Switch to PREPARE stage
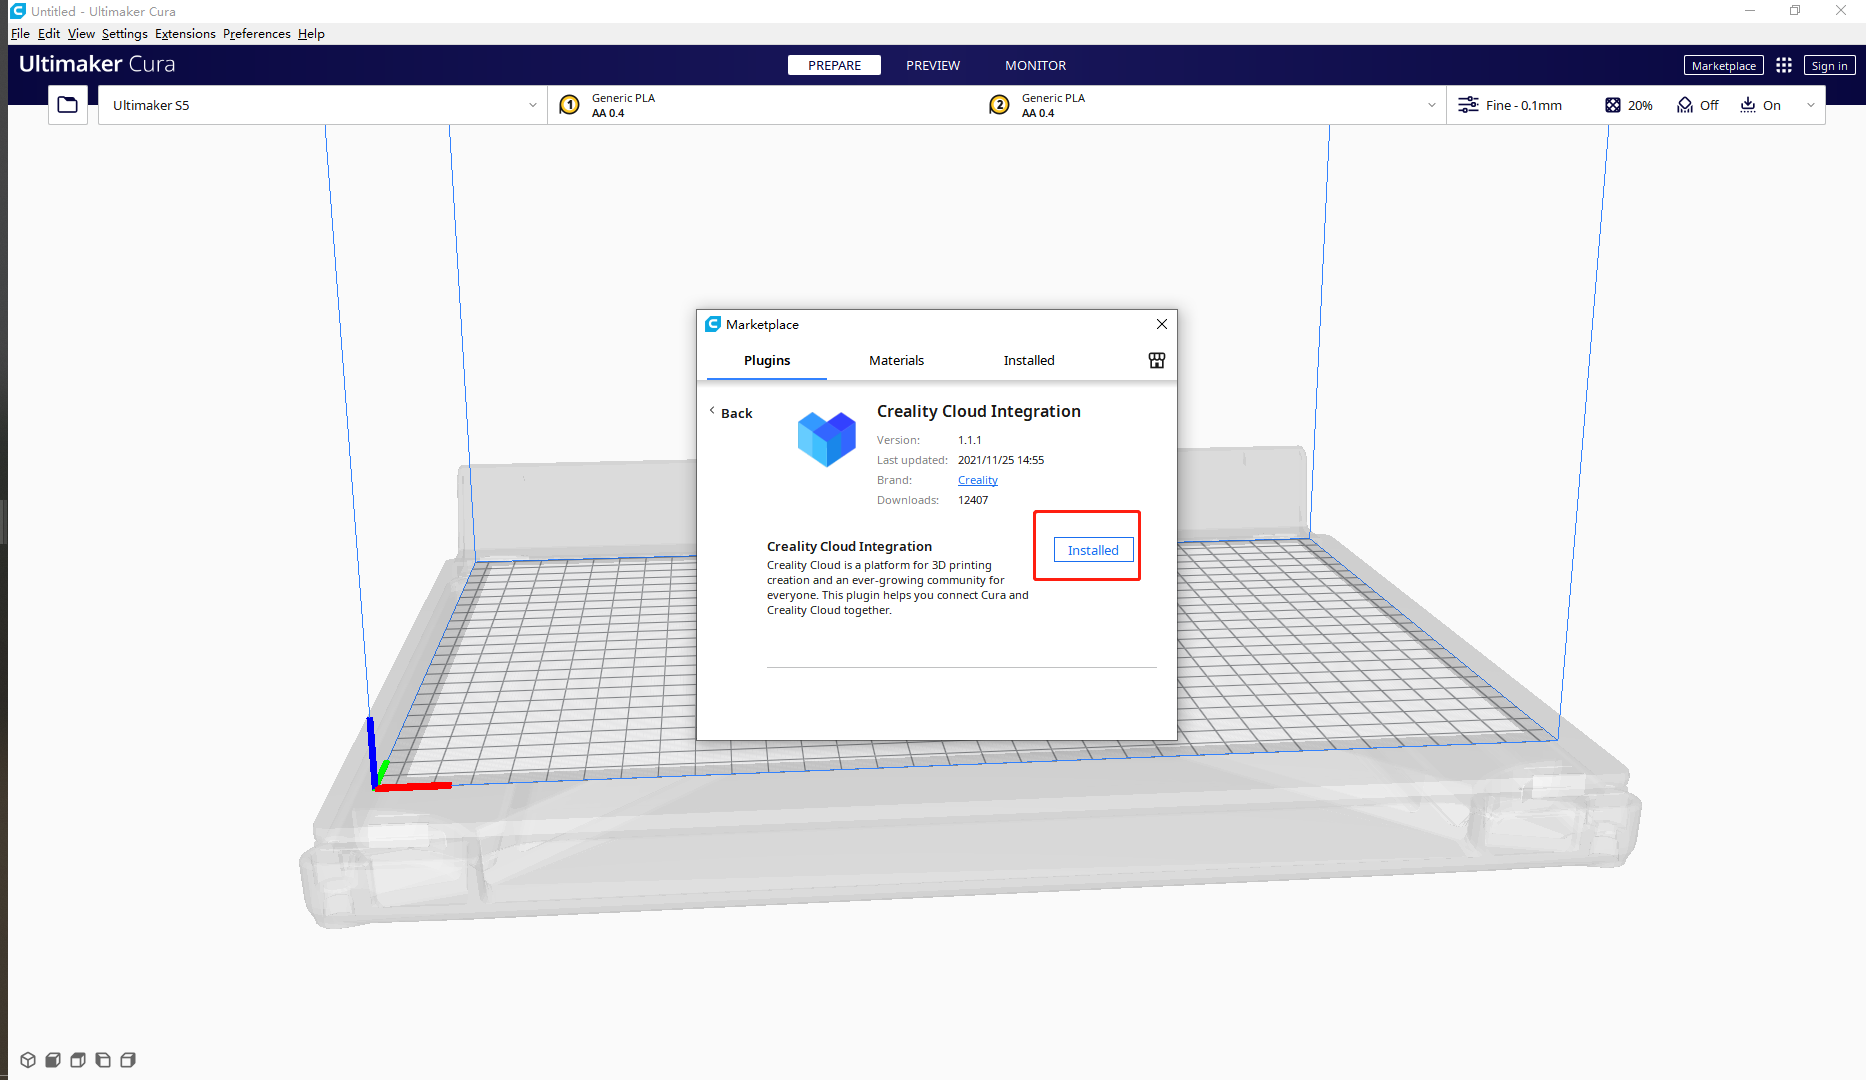The width and height of the screenshot is (1866, 1080). [834, 65]
